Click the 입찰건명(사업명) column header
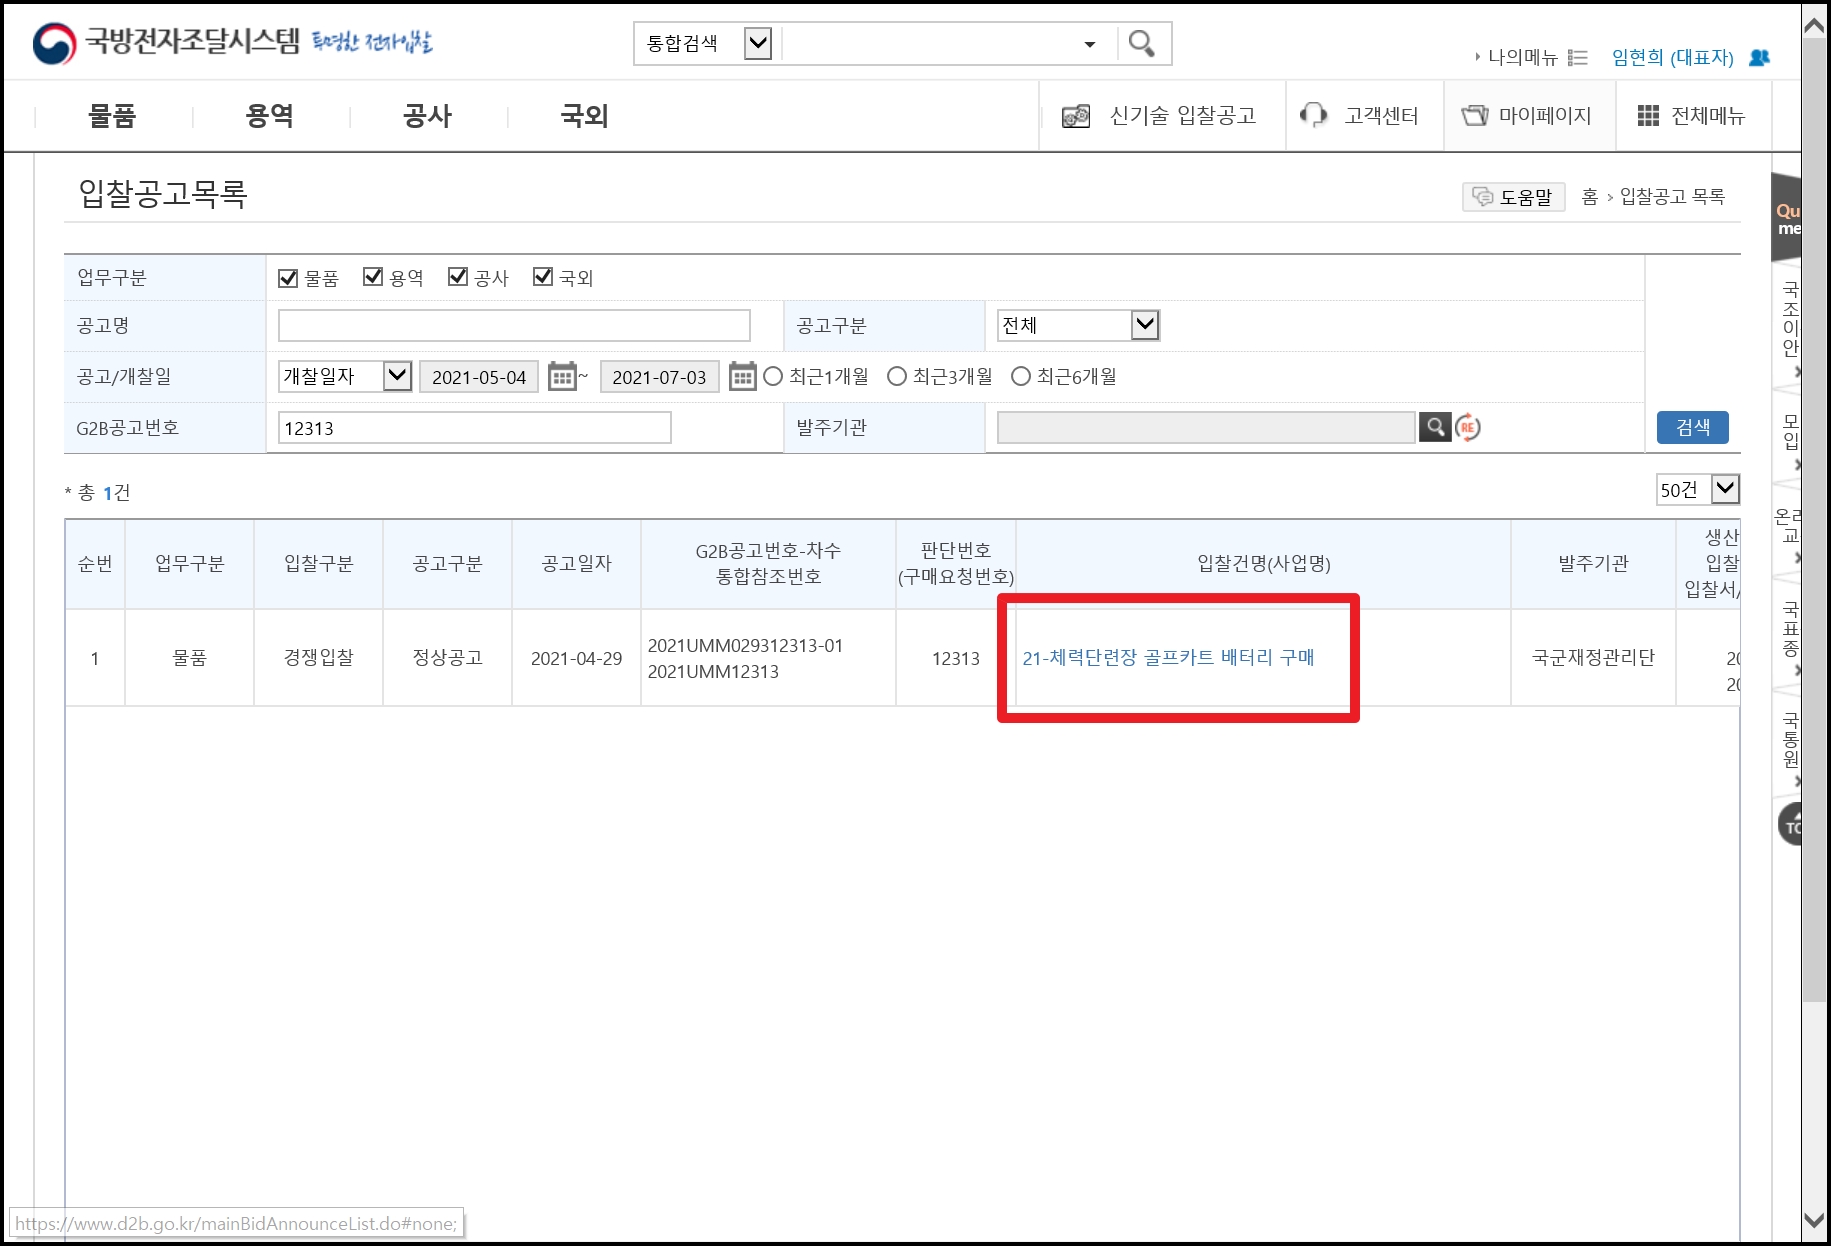1831x1246 pixels. 1264,563
